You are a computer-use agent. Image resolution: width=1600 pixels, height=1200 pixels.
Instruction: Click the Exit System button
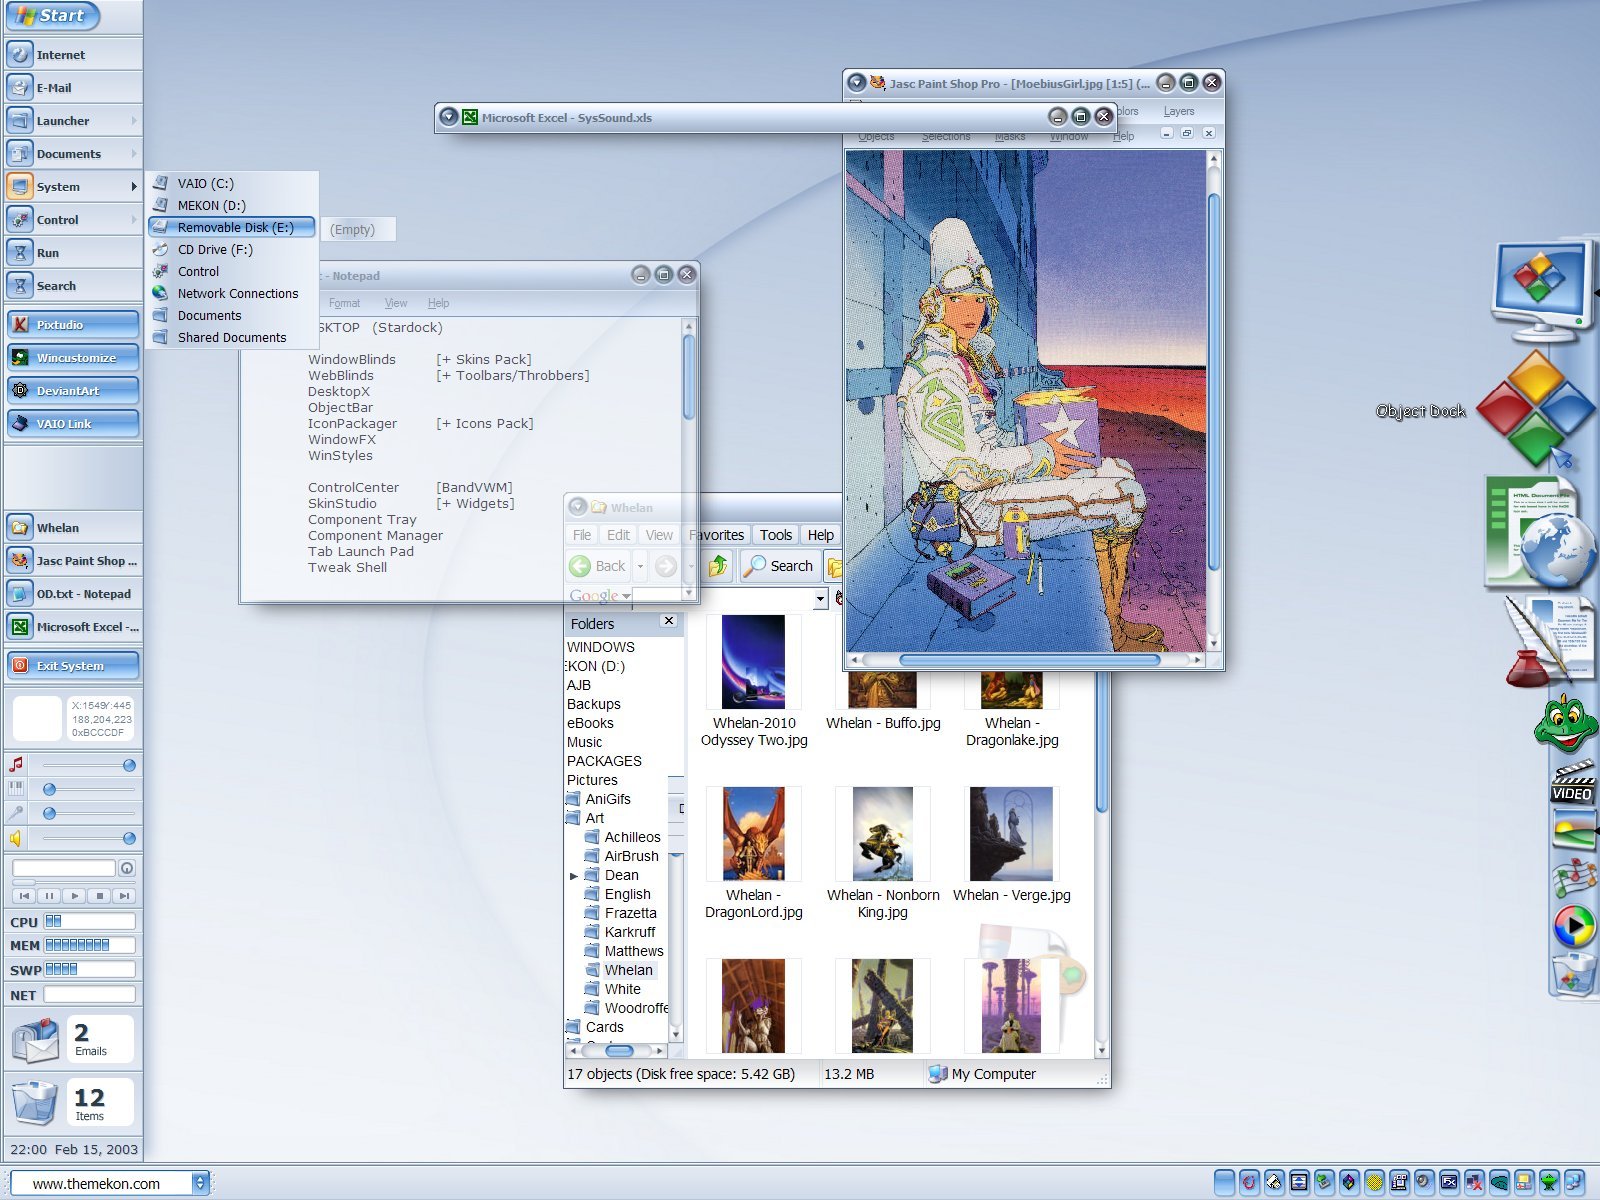point(72,665)
